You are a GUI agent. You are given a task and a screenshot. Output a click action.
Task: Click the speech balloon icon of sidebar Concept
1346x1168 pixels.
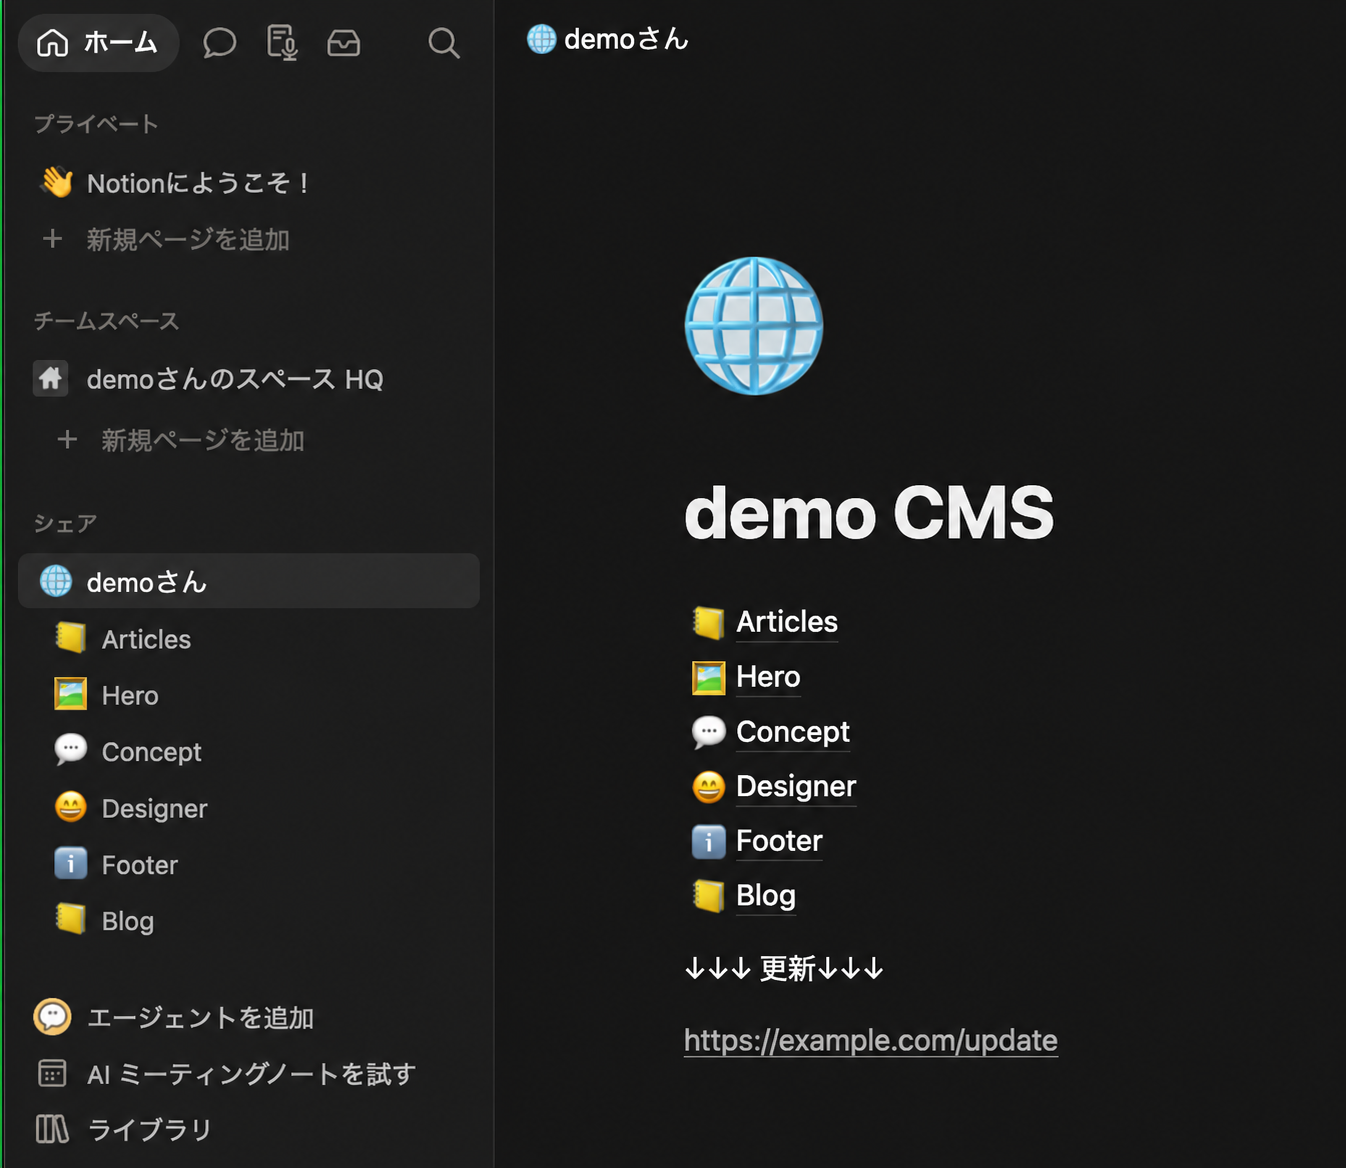click(70, 750)
